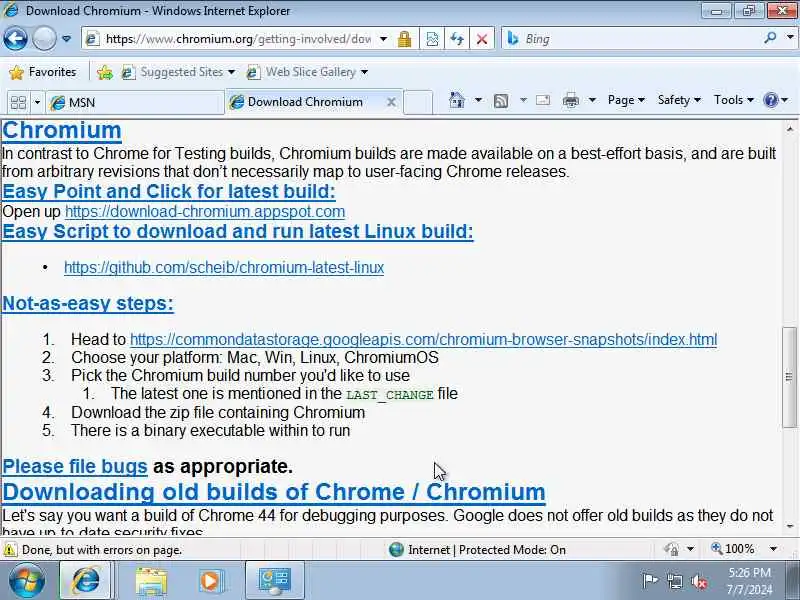This screenshot has width=800, height=600.
Task: Expand the tab list dropdown arrow
Action: (x=37, y=103)
